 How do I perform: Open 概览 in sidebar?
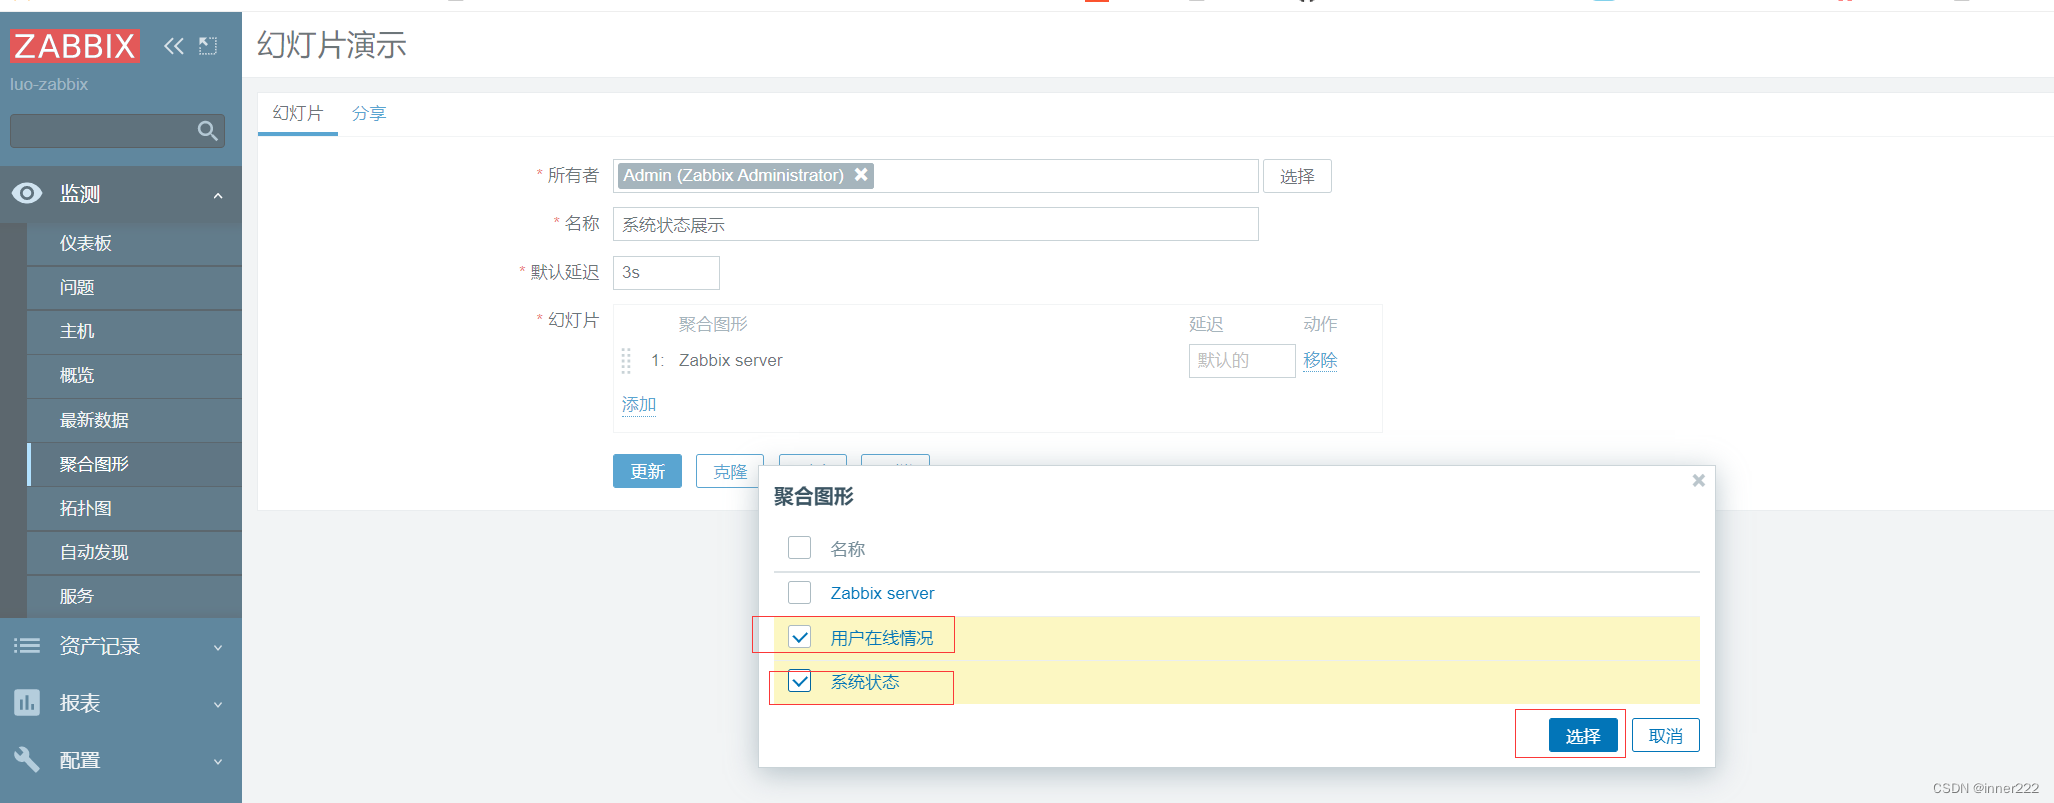pos(134,376)
